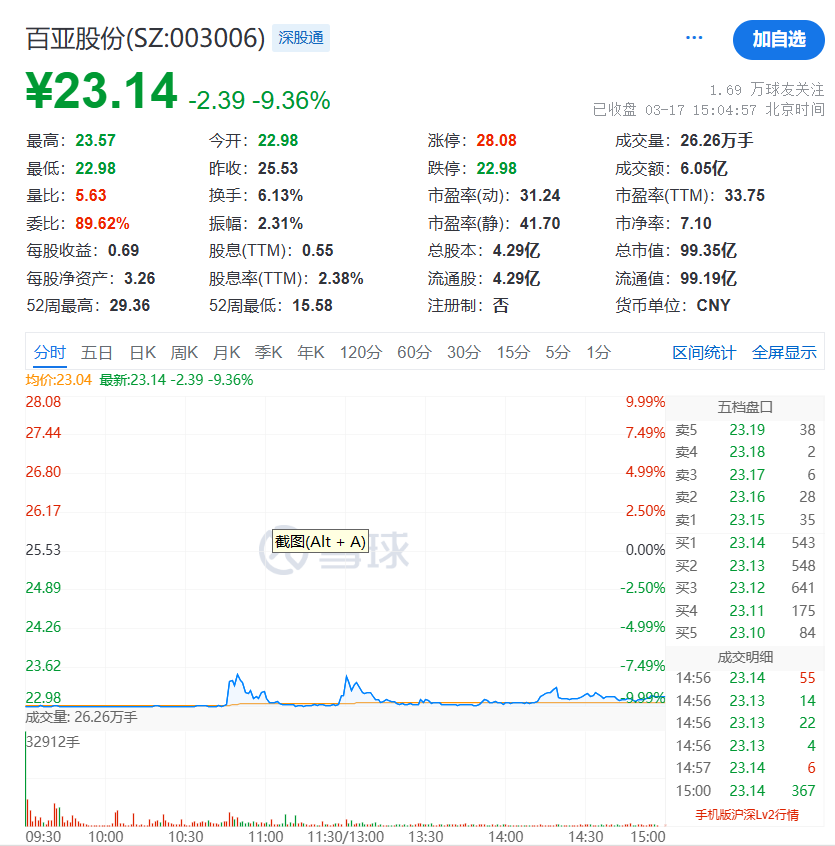Screen dimensions: 835x846
Task: Click the 28.08 top price axis label
Action: [43, 402]
